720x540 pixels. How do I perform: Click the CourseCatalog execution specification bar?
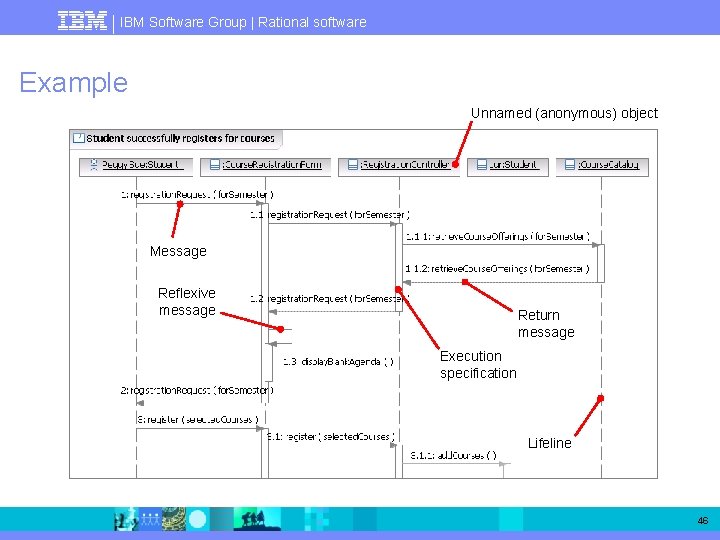(x=601, y=264)
